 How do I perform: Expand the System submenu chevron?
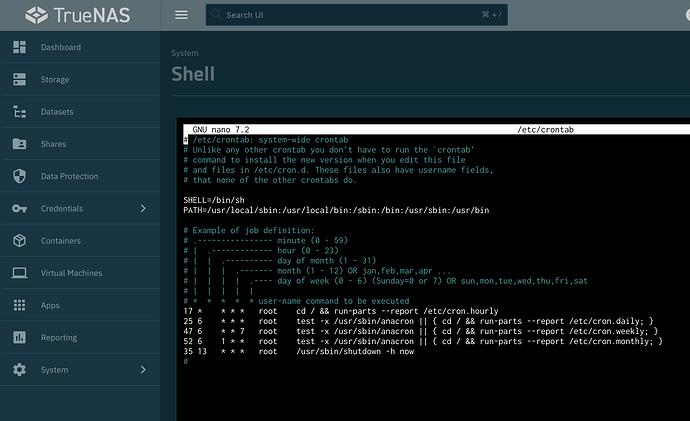click(x=143, y=370)
